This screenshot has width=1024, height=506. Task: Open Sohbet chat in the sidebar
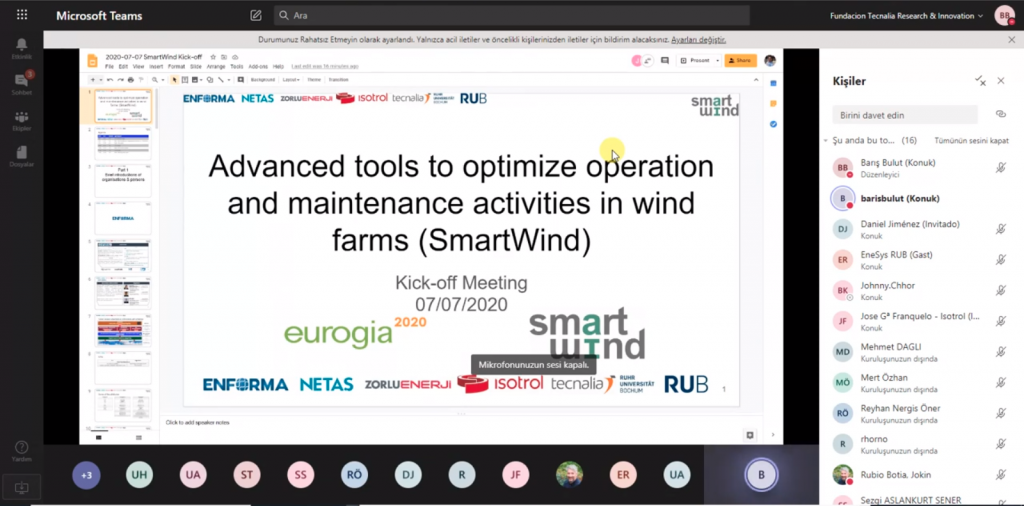pyautogui.click(x=21, y=83)
